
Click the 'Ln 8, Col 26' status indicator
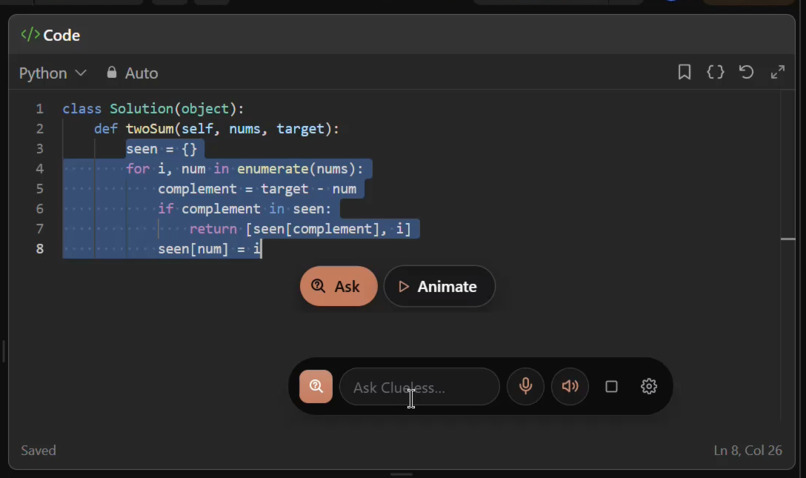(748, 450)
